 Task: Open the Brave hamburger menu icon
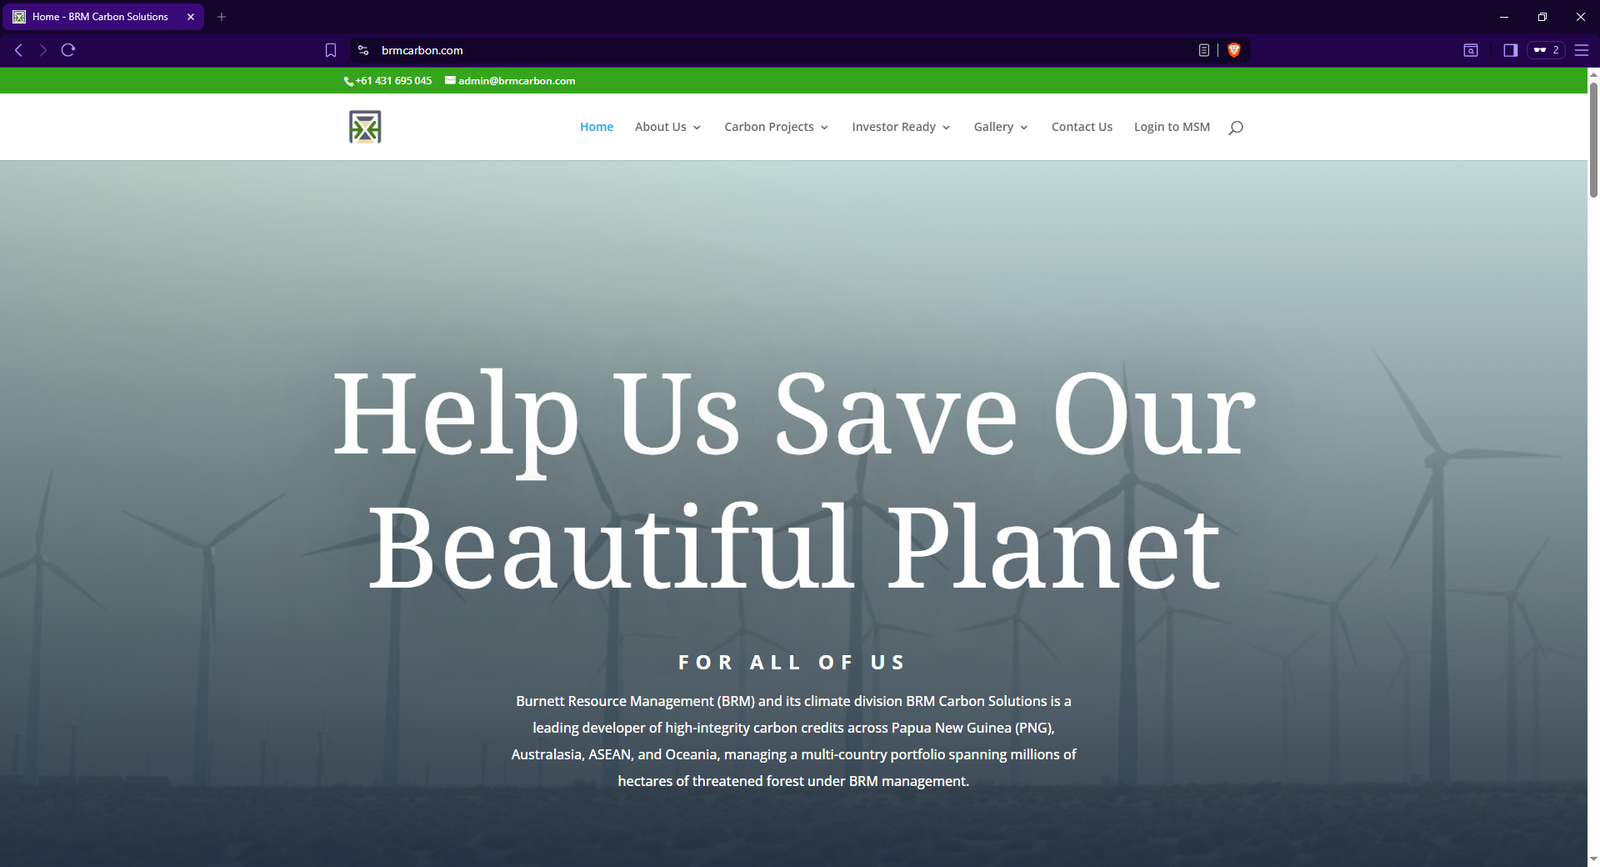[x=1581, y=50]
